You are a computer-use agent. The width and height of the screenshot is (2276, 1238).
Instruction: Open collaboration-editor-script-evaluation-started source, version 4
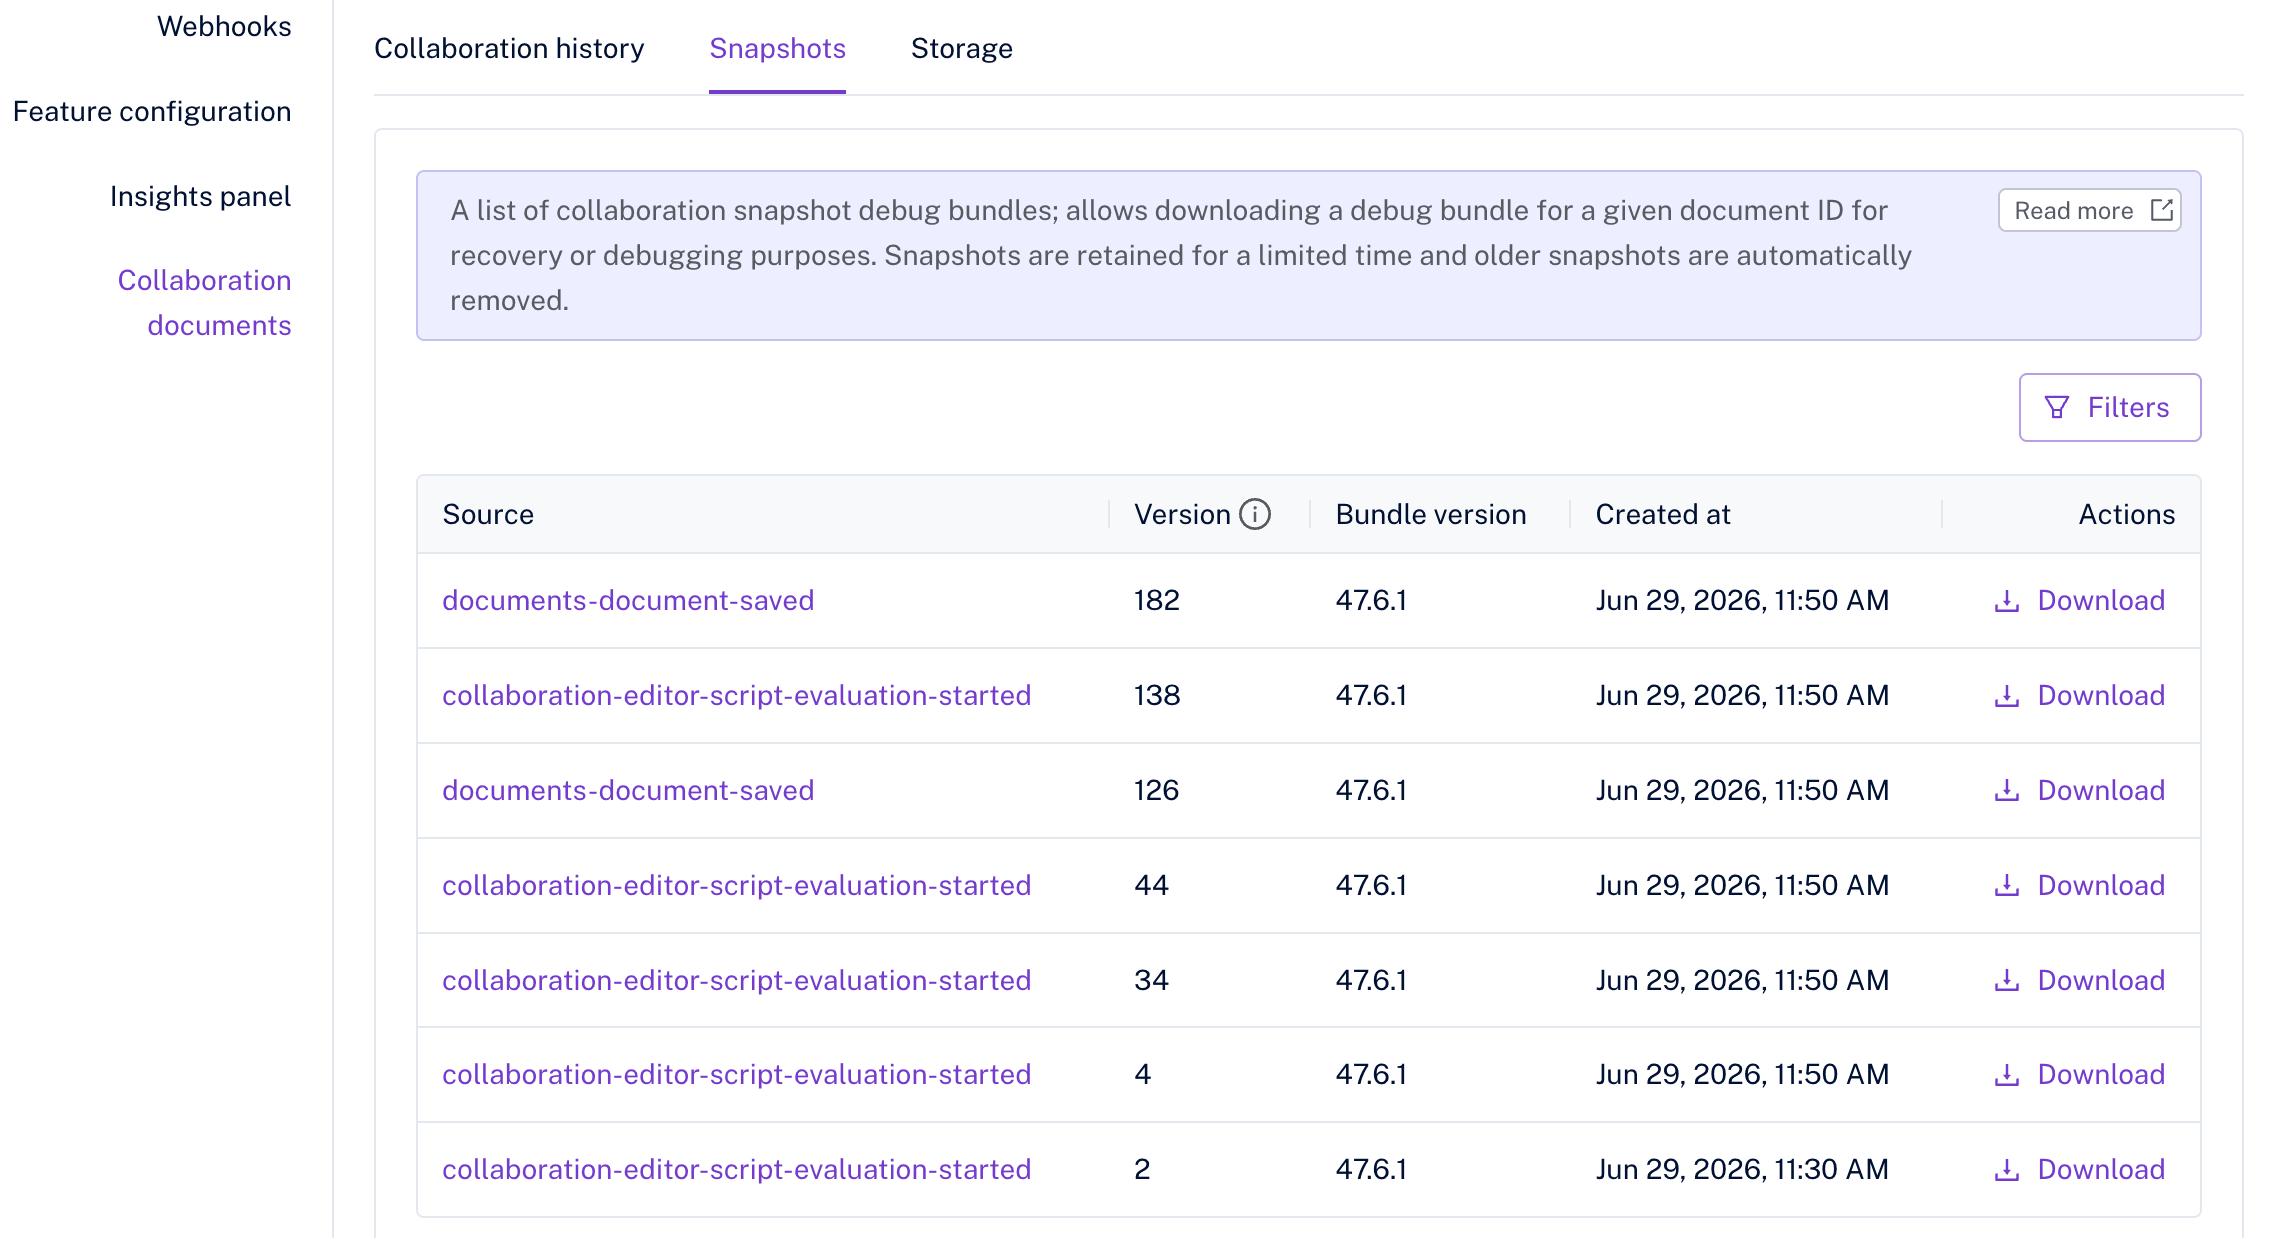pyautogui.click(x=736, y=1074)
